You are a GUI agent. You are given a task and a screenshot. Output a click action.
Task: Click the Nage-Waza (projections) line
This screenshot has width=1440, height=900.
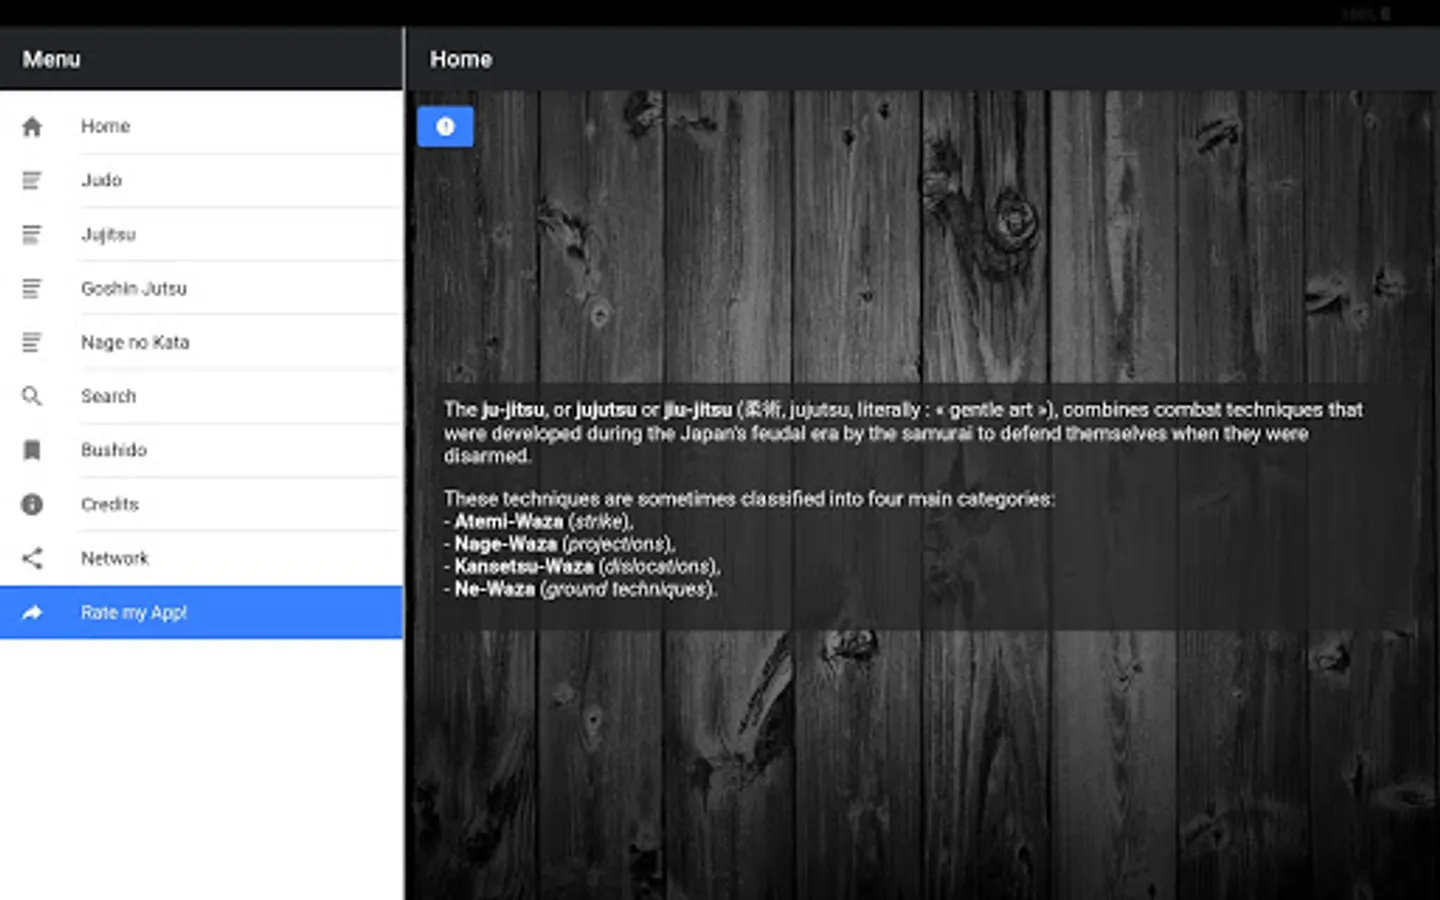pyautogui.click(x=560, y=544)
